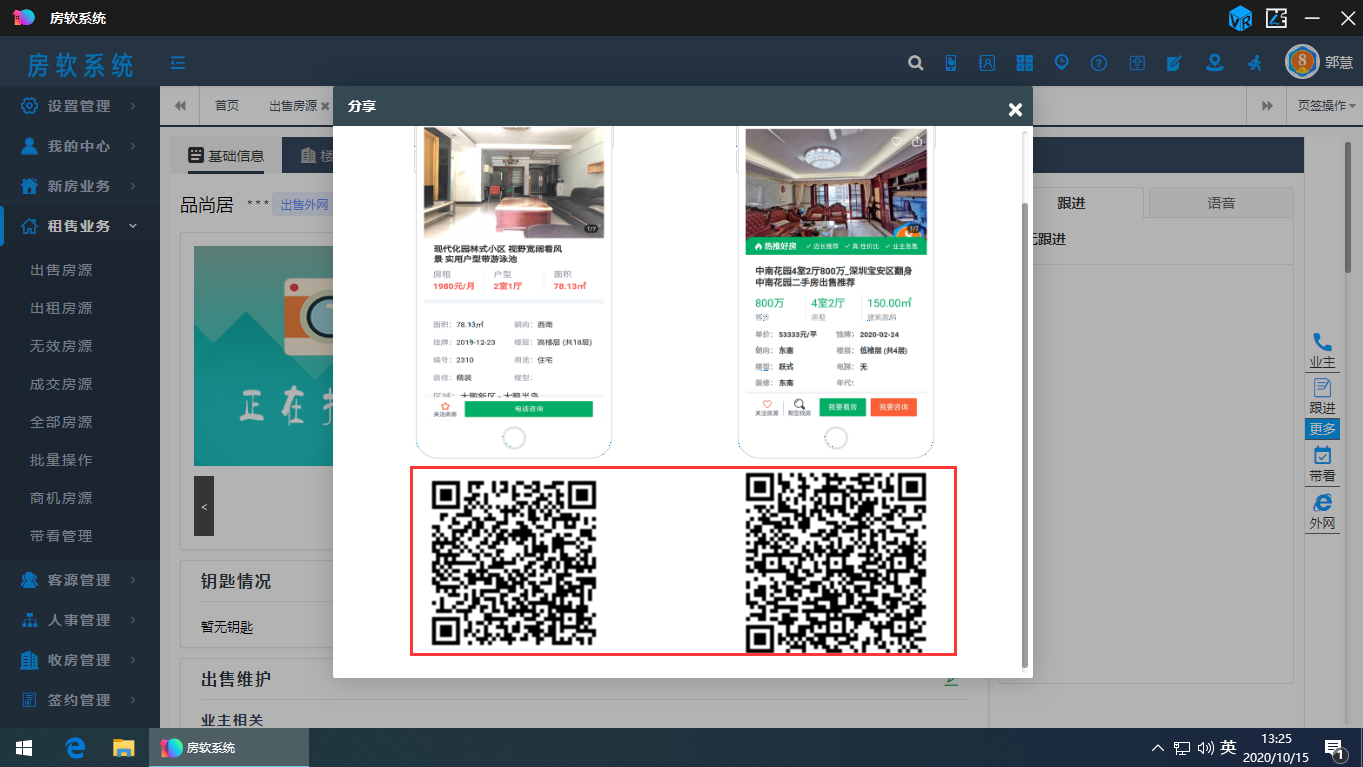Open 无效房源 in the sidebar
The image size is (1363, 767).
tap(61, 346)
